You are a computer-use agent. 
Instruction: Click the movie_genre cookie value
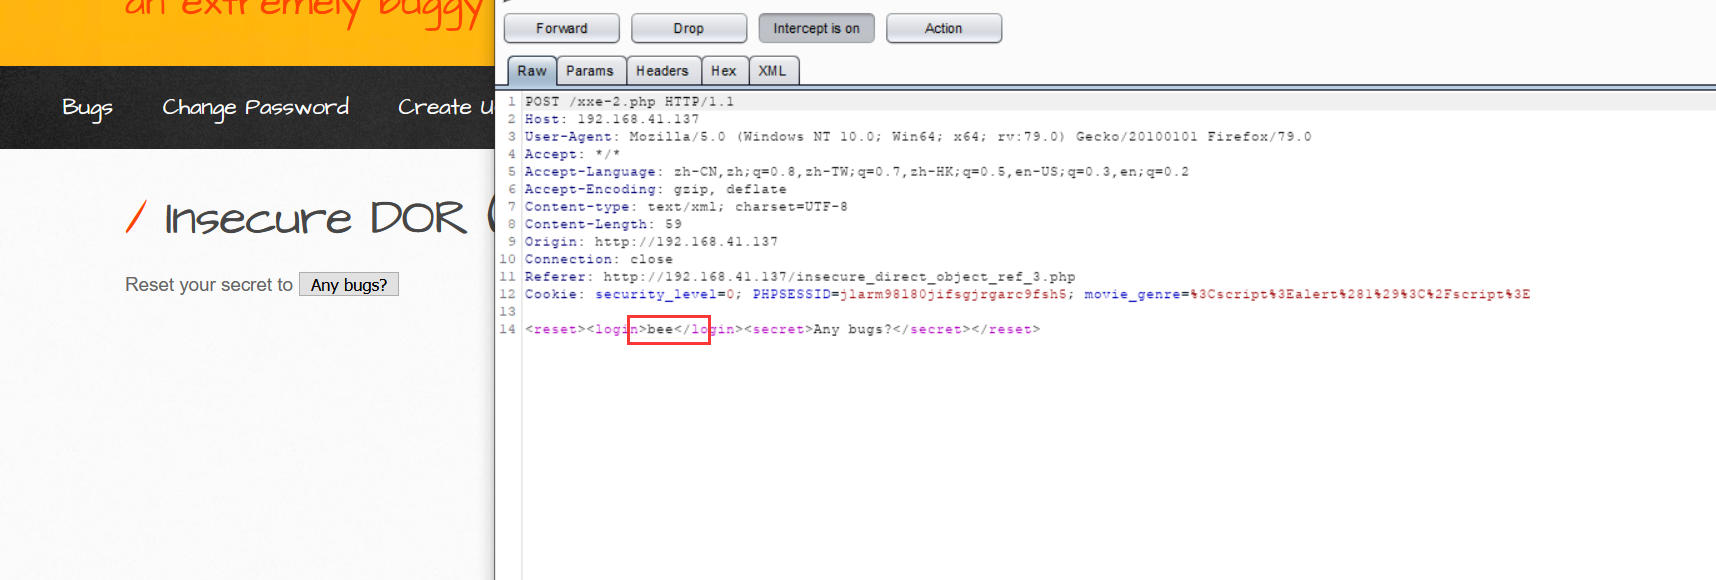point(1360,294)
